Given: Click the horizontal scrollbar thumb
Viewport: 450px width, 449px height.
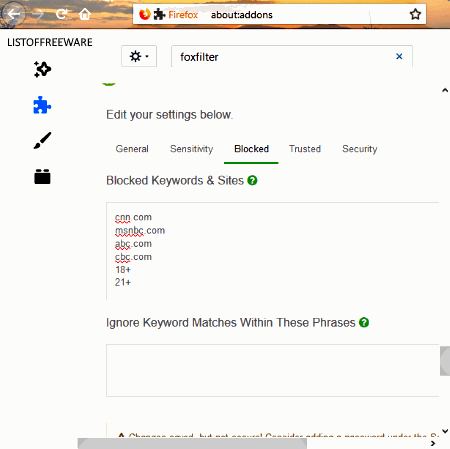Looking at the screenshot, I should [x=192, y=443].
